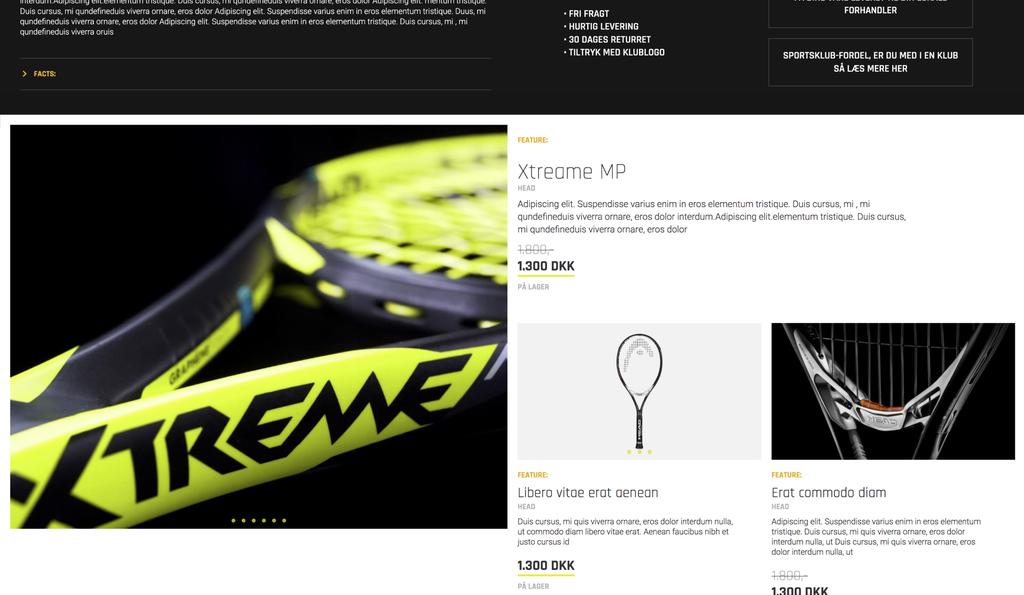Open Libero vitae erat aenean product
1024x595 pixels.
point(588,492)
